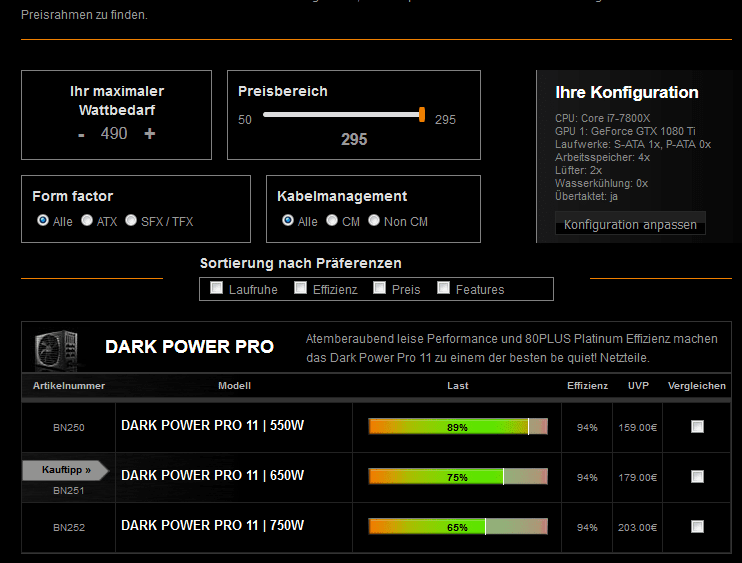Open the DARK POWER PRO series heading

click(189, 347)
